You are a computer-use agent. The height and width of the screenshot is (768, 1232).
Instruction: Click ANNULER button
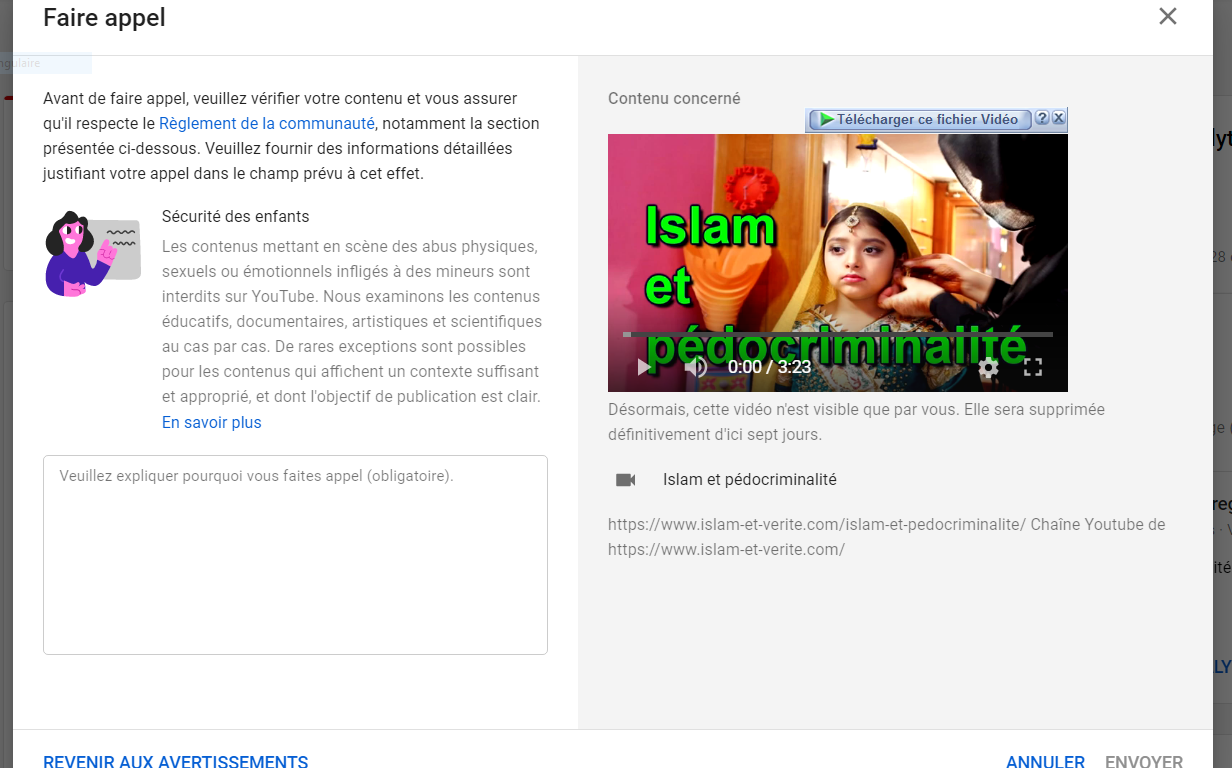[x=1045, y=761]
